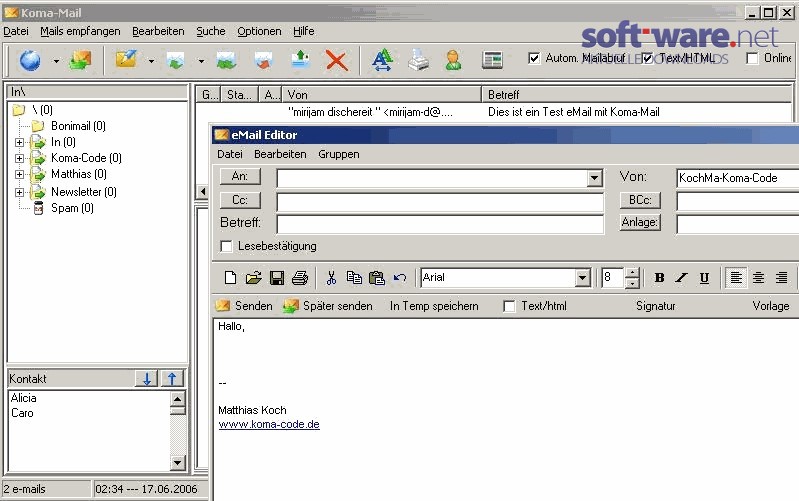
Task: Expand the In folder tree node
Action: (19, 142)
